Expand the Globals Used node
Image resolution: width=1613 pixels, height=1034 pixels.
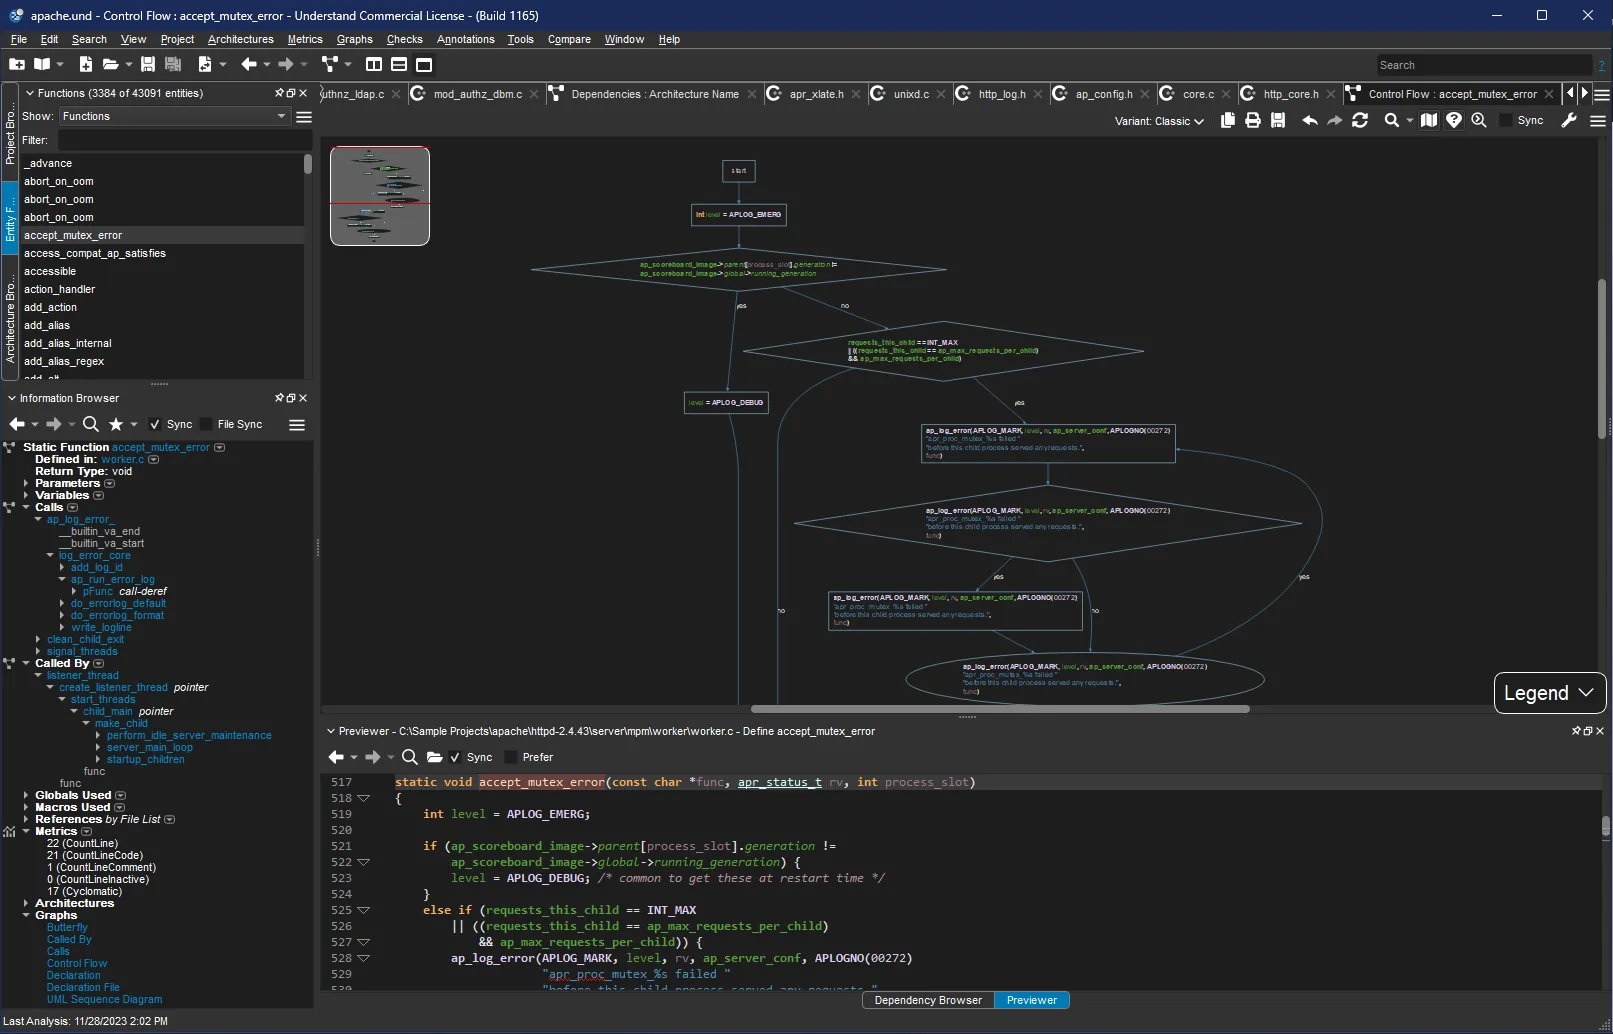click(26, 795)
